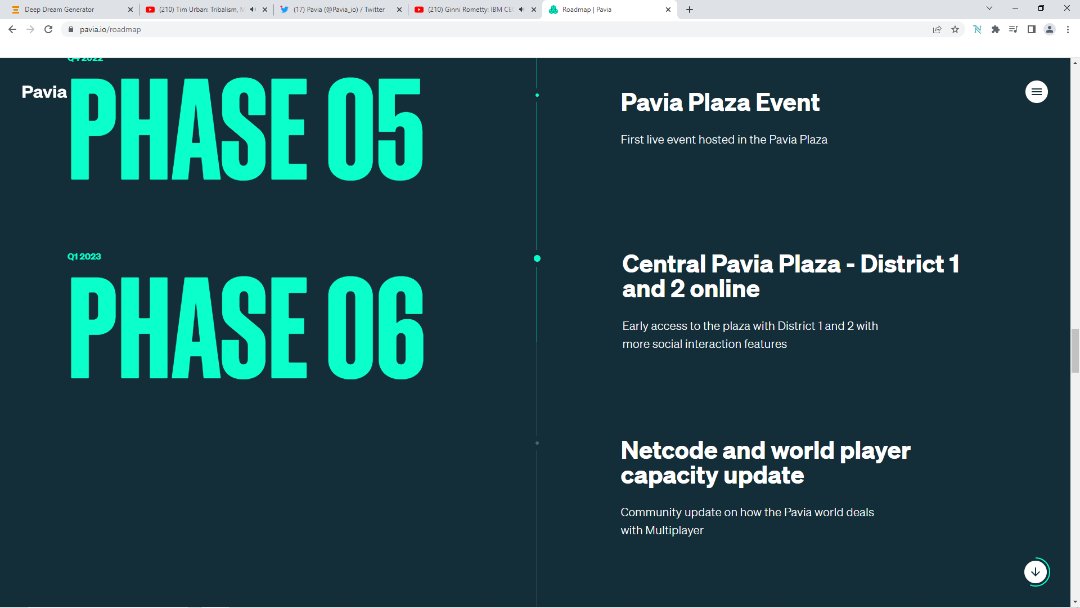Click the scrollbar down arrow
Screen dimensions: 1080x608
[x=1074, y=602]
